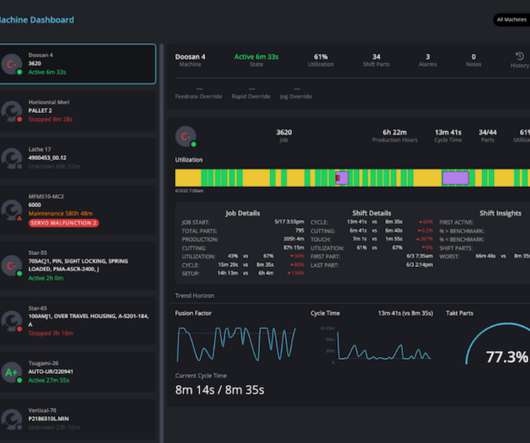
Task: Click the TOTAL PARTS row in Job Details
Action: point(243,231)
